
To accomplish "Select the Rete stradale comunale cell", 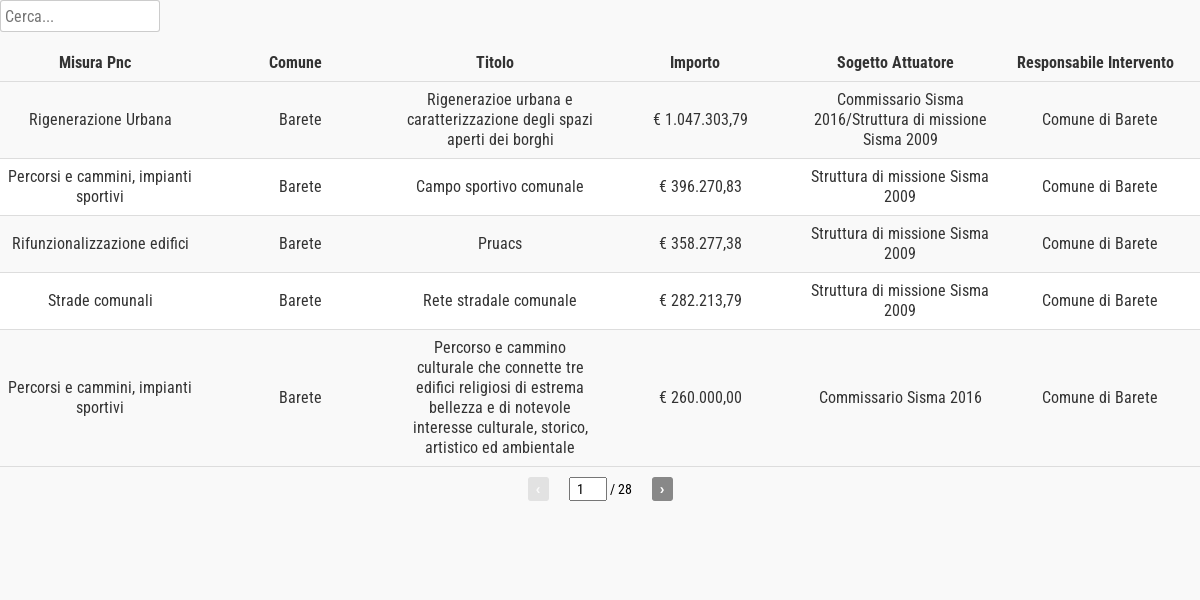I will 500,301.
